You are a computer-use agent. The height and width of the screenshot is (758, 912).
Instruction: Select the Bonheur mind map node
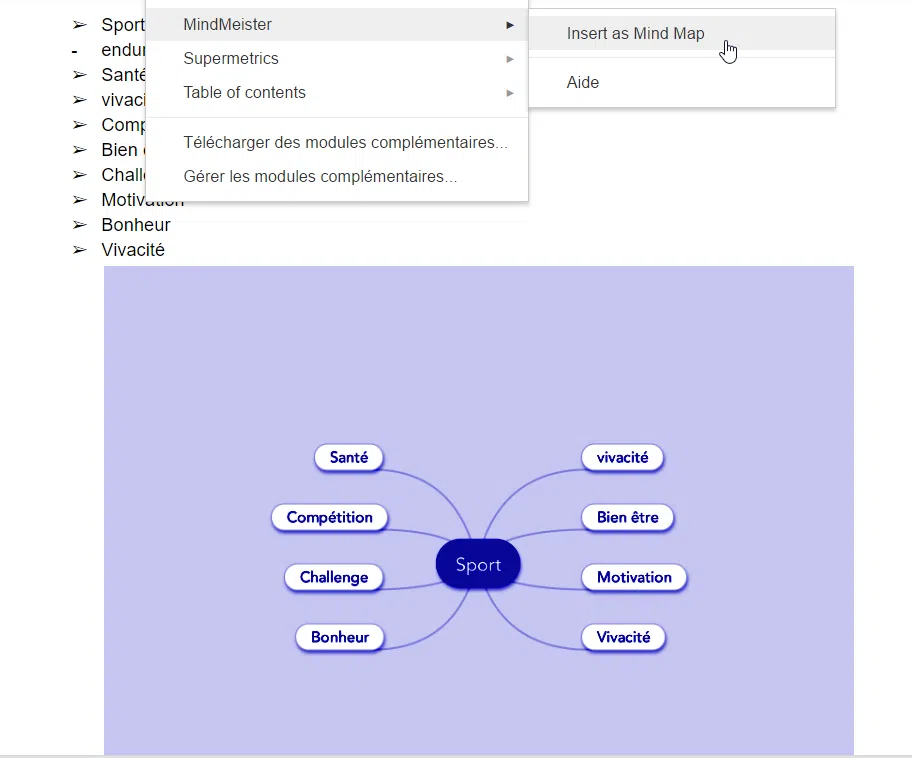[340, 637]
